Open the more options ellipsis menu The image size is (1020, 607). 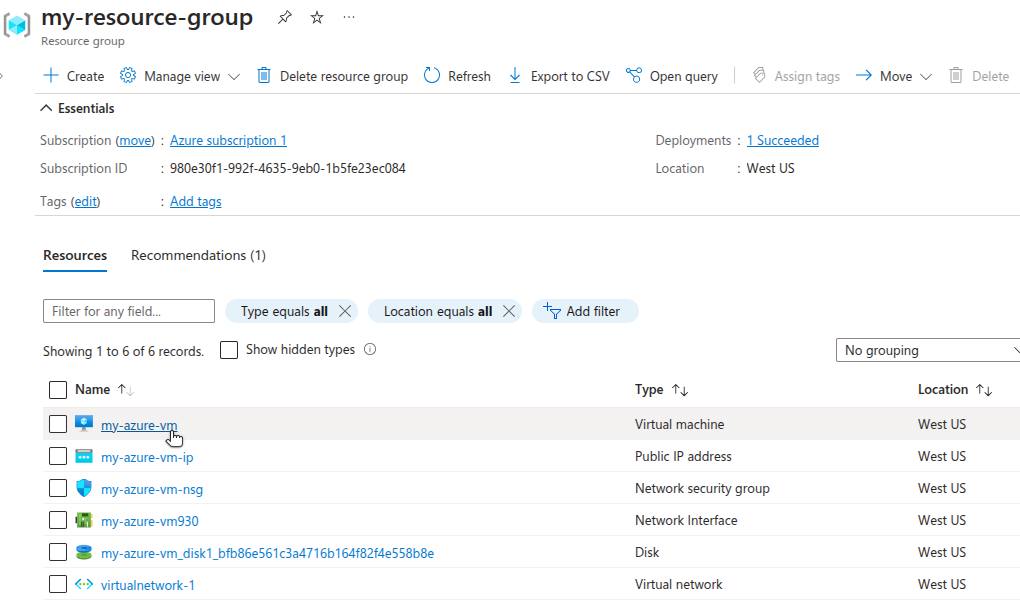[349, 18]
